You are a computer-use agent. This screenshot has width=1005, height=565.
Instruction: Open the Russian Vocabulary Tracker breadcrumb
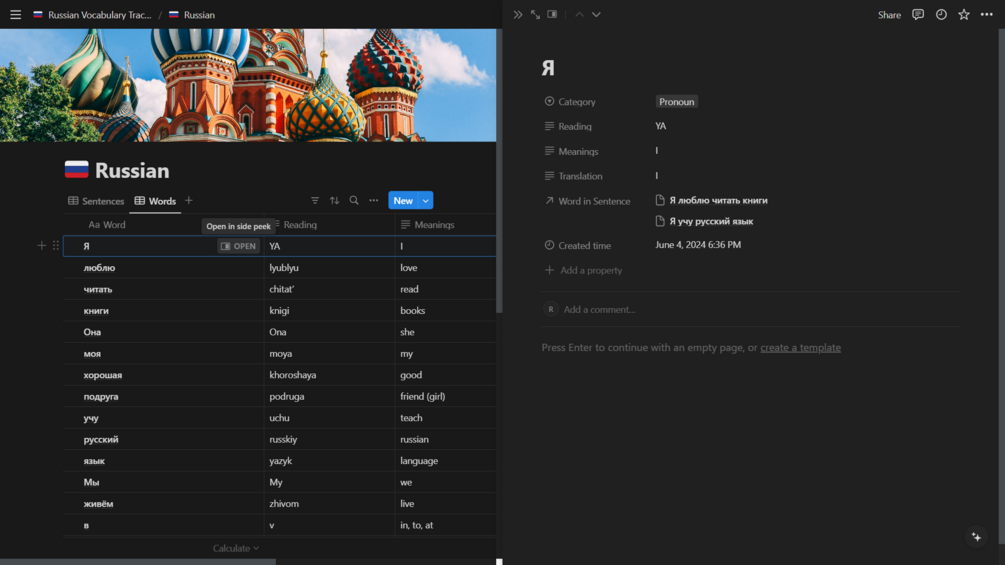pyautogui.click(x=92, y=15)
